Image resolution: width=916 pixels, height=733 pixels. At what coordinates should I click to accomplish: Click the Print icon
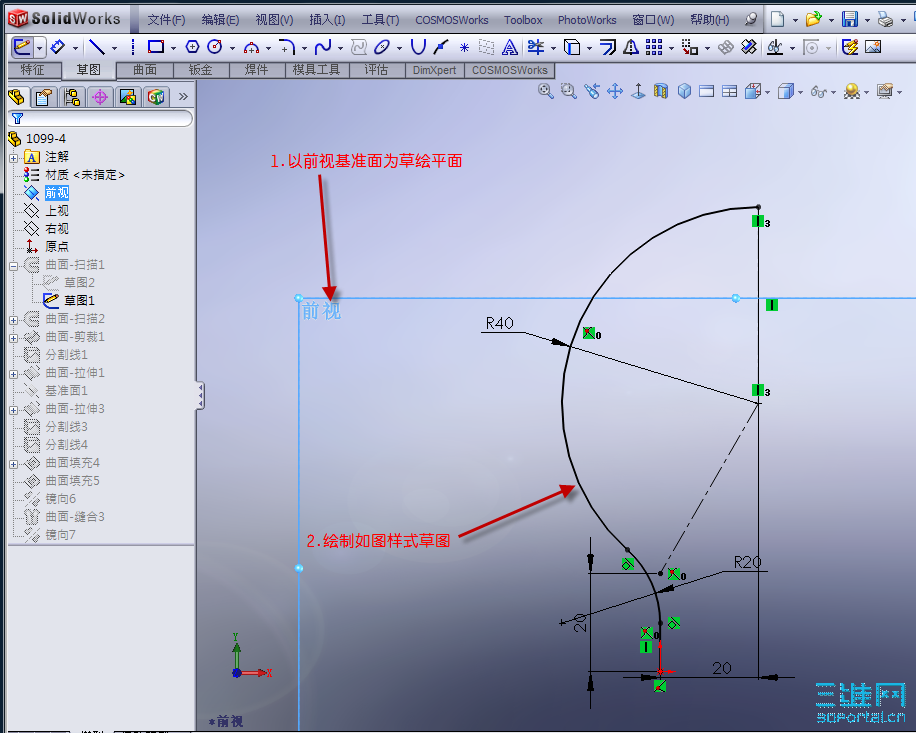click(x=886, y=19)
